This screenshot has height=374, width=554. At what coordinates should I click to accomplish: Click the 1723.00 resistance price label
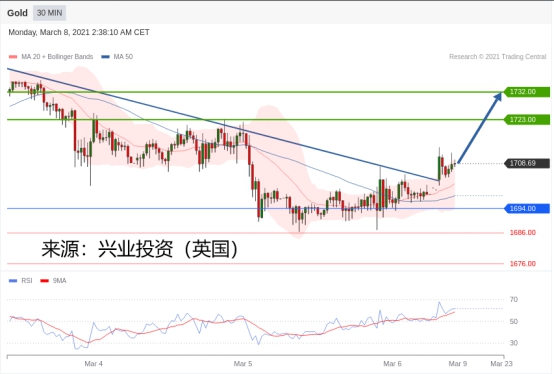tap(526, 119)
